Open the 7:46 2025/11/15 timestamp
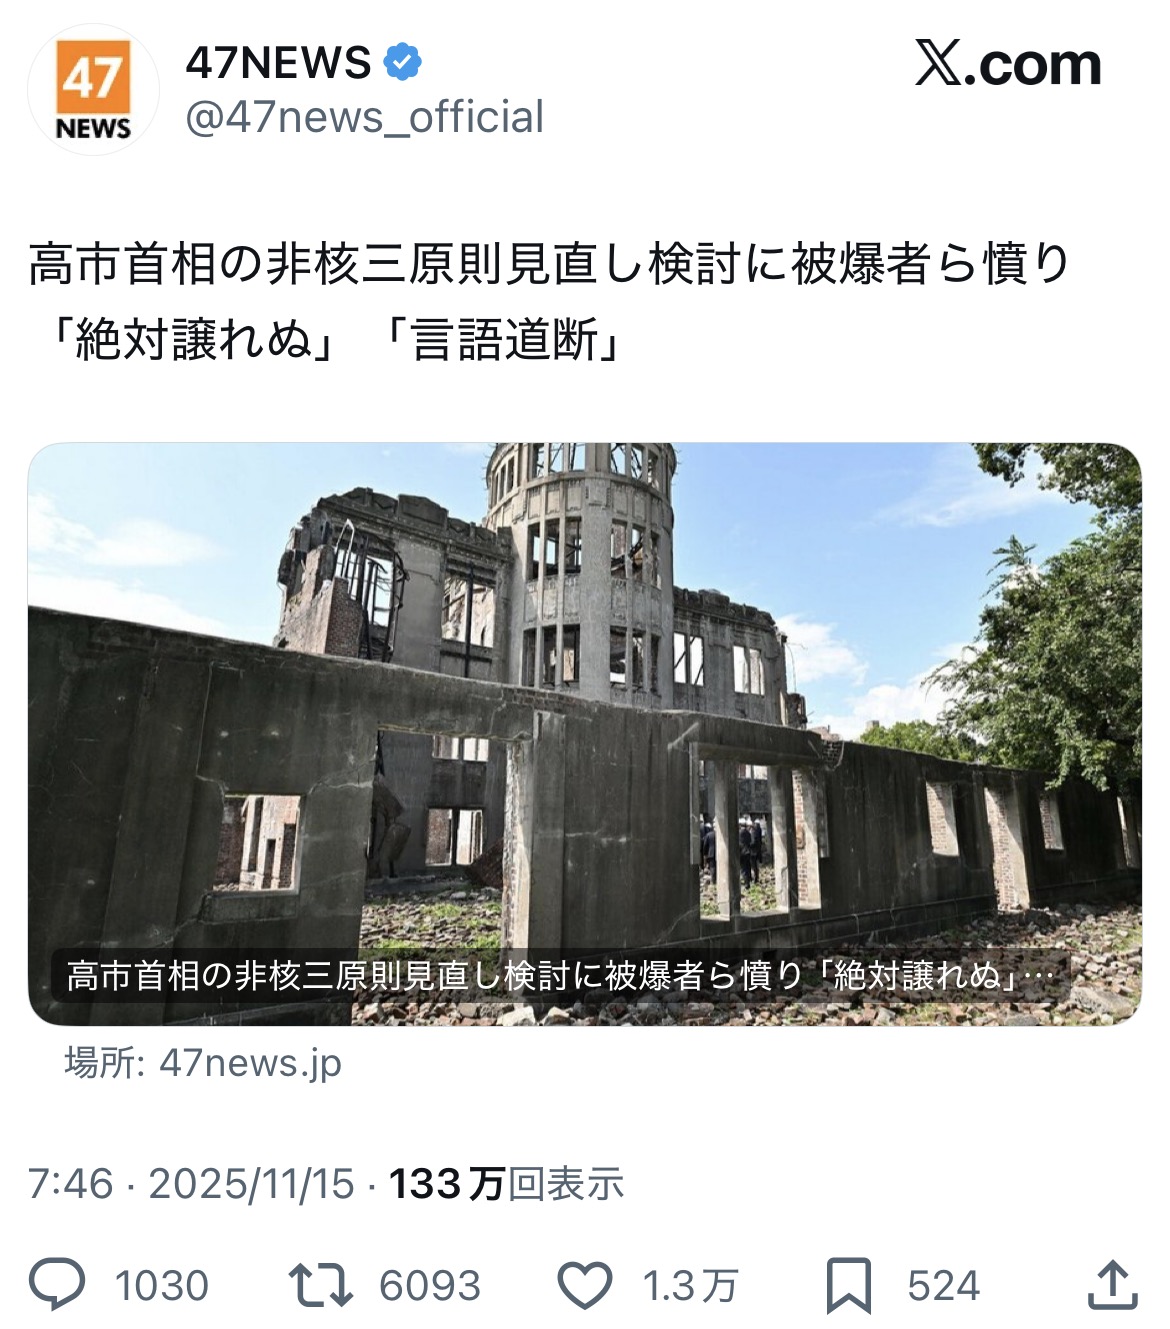 pyautogui.click(x=191, y=1184)
